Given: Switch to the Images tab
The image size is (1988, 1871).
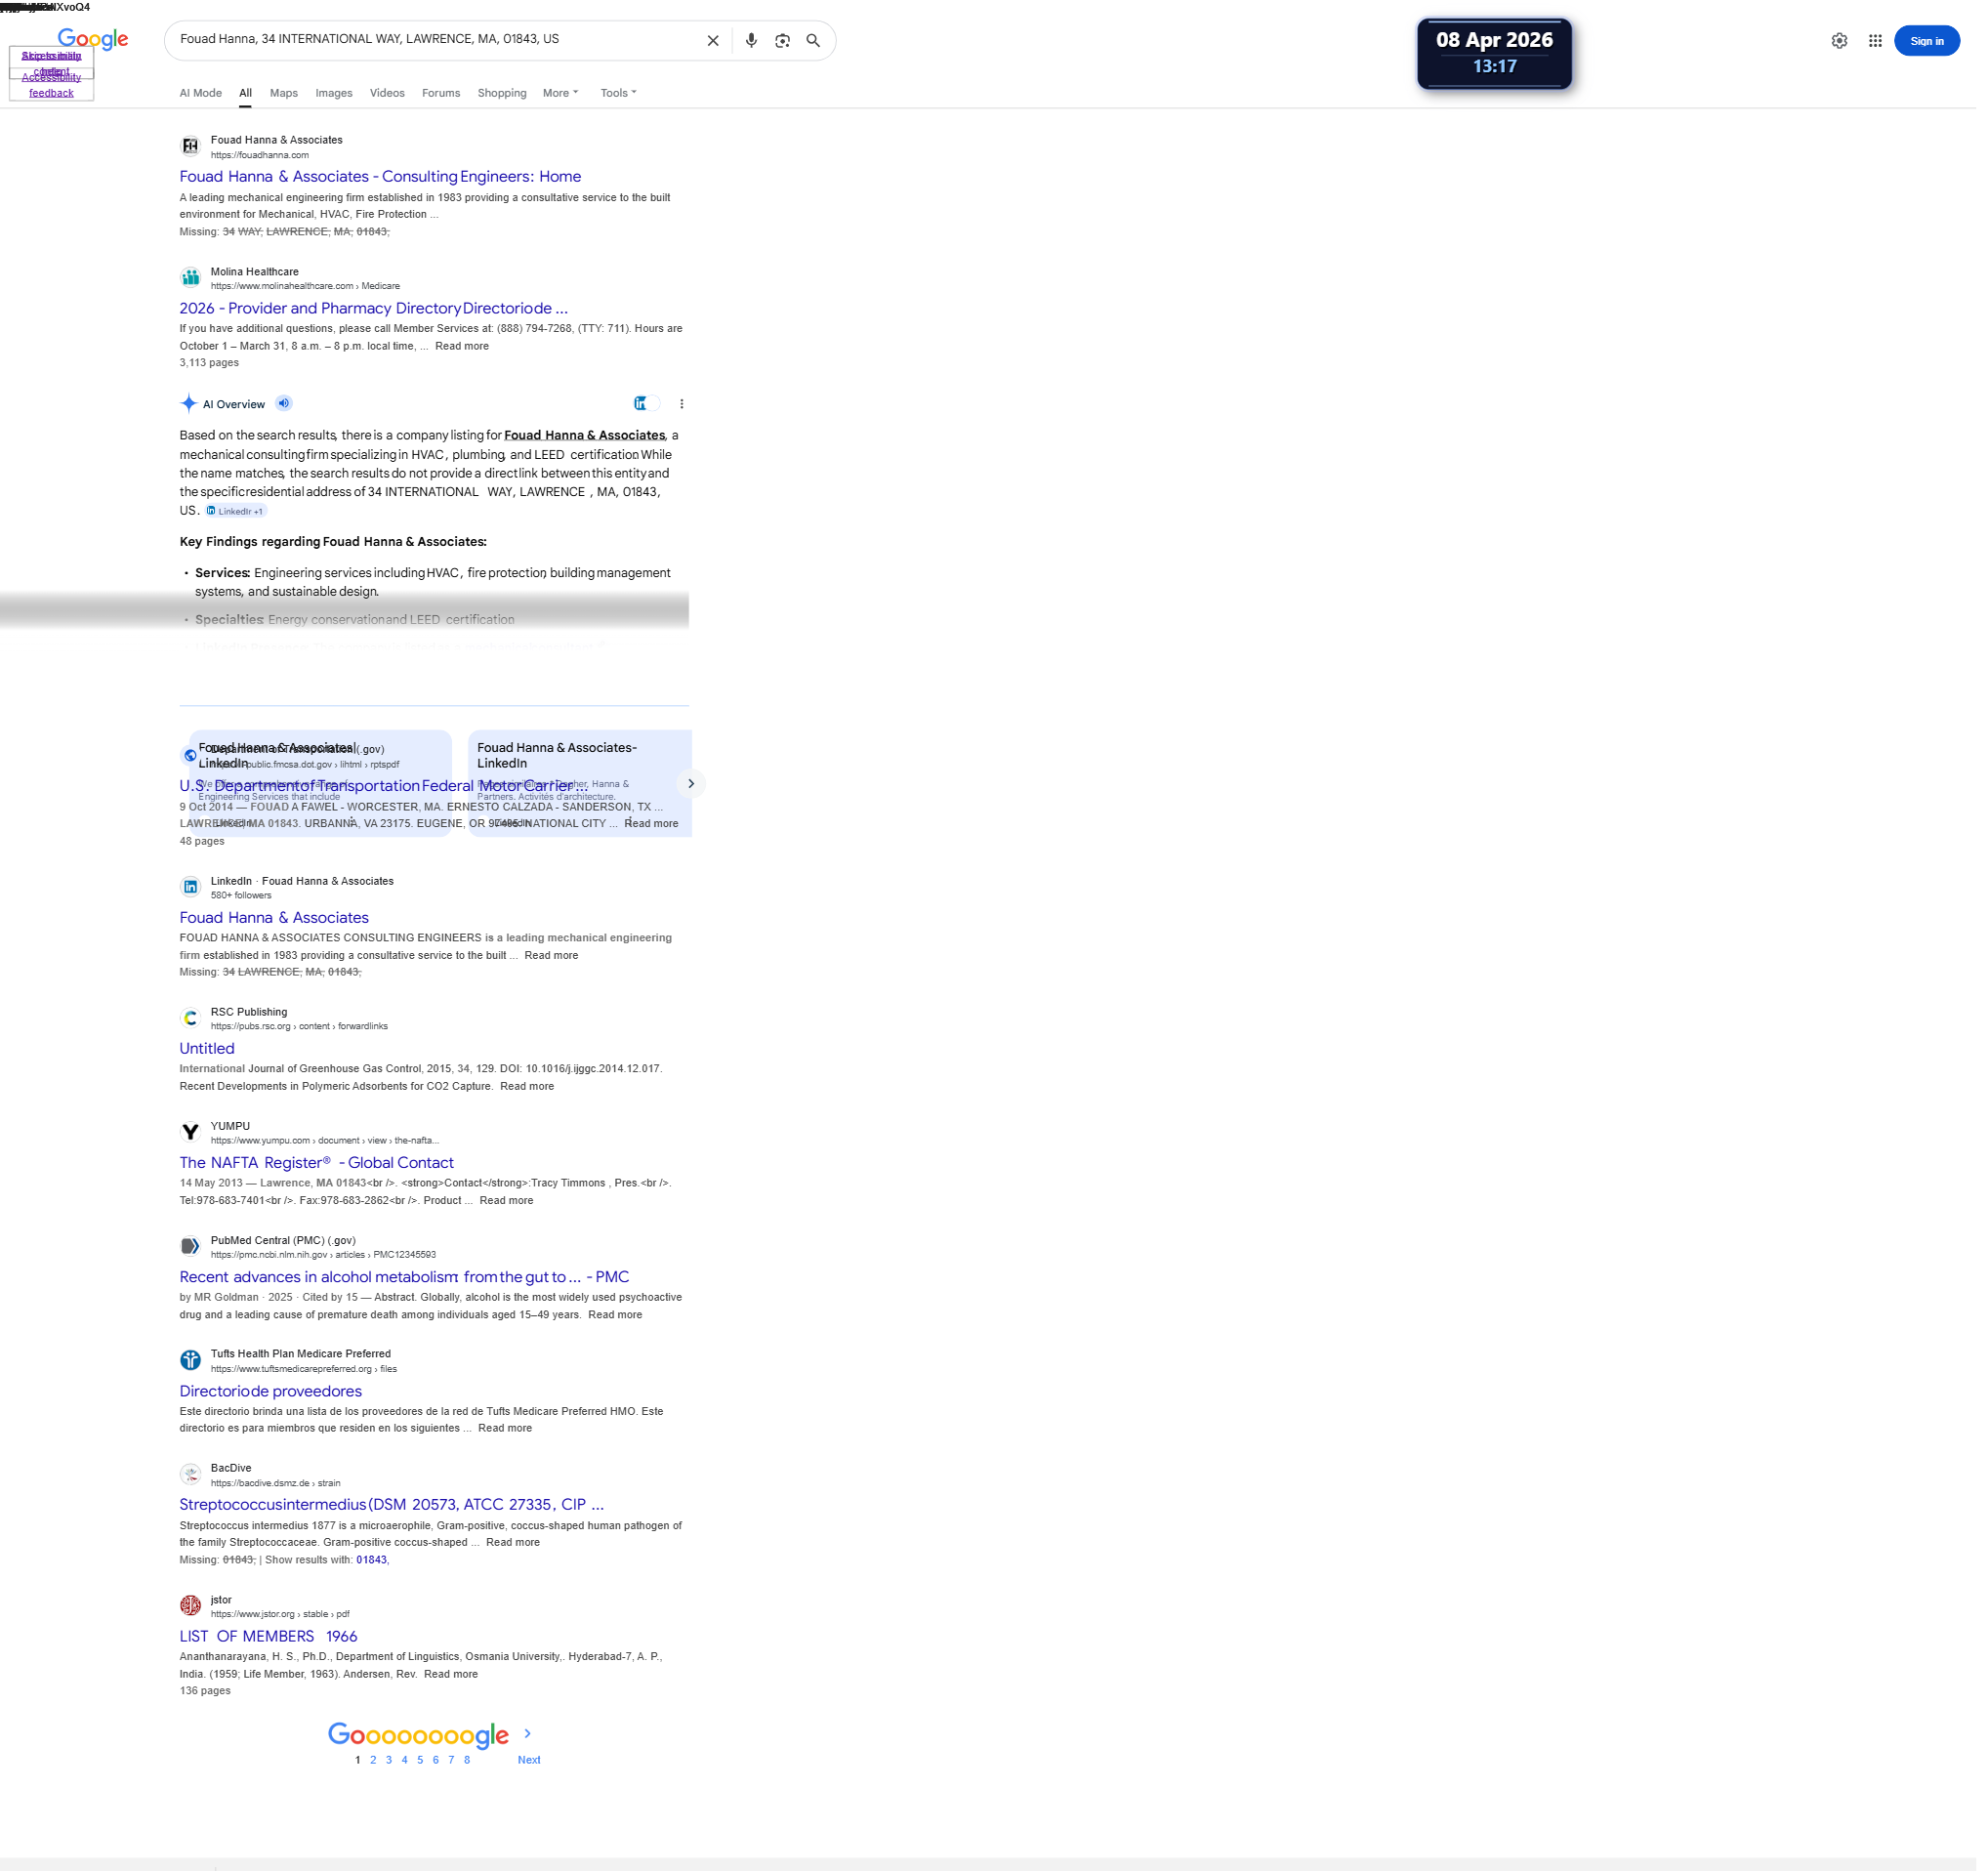Looking at the screenshot, I should (x=336, y=93).
